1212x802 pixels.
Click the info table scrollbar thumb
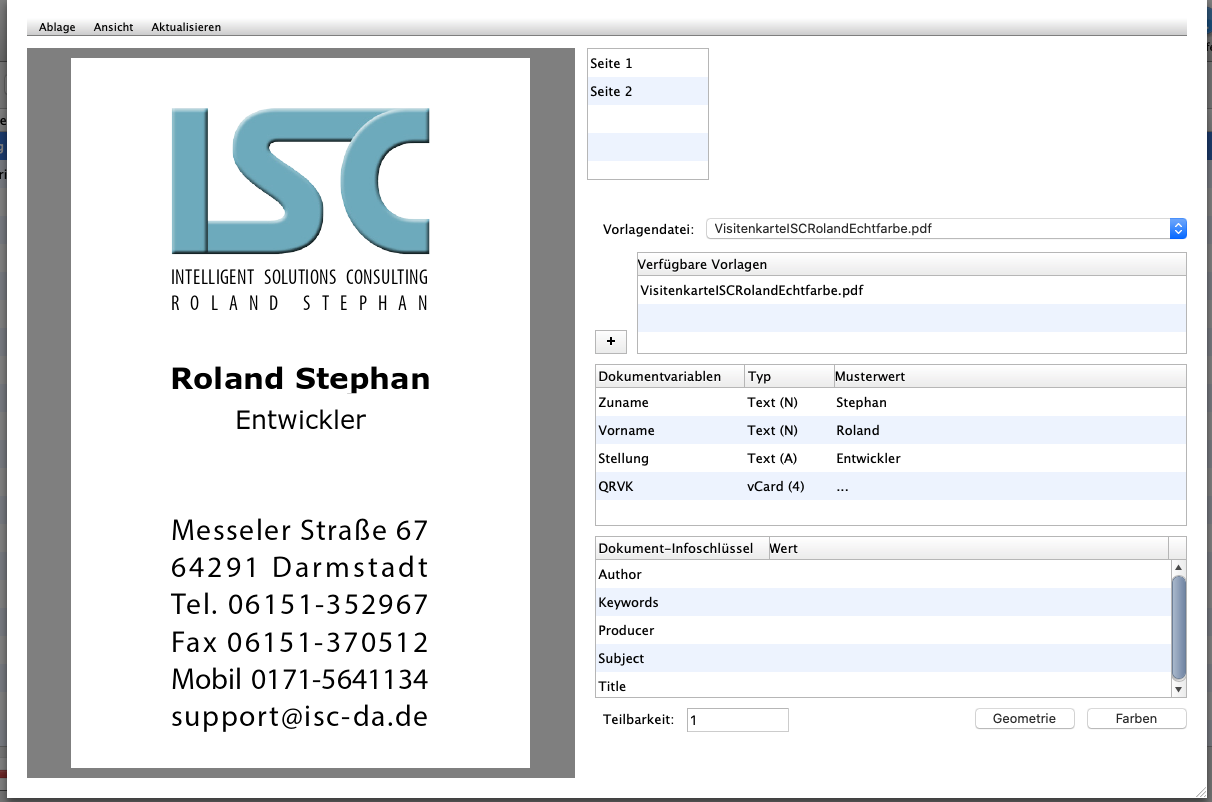pyautogui.click(x=1178, y=627)
